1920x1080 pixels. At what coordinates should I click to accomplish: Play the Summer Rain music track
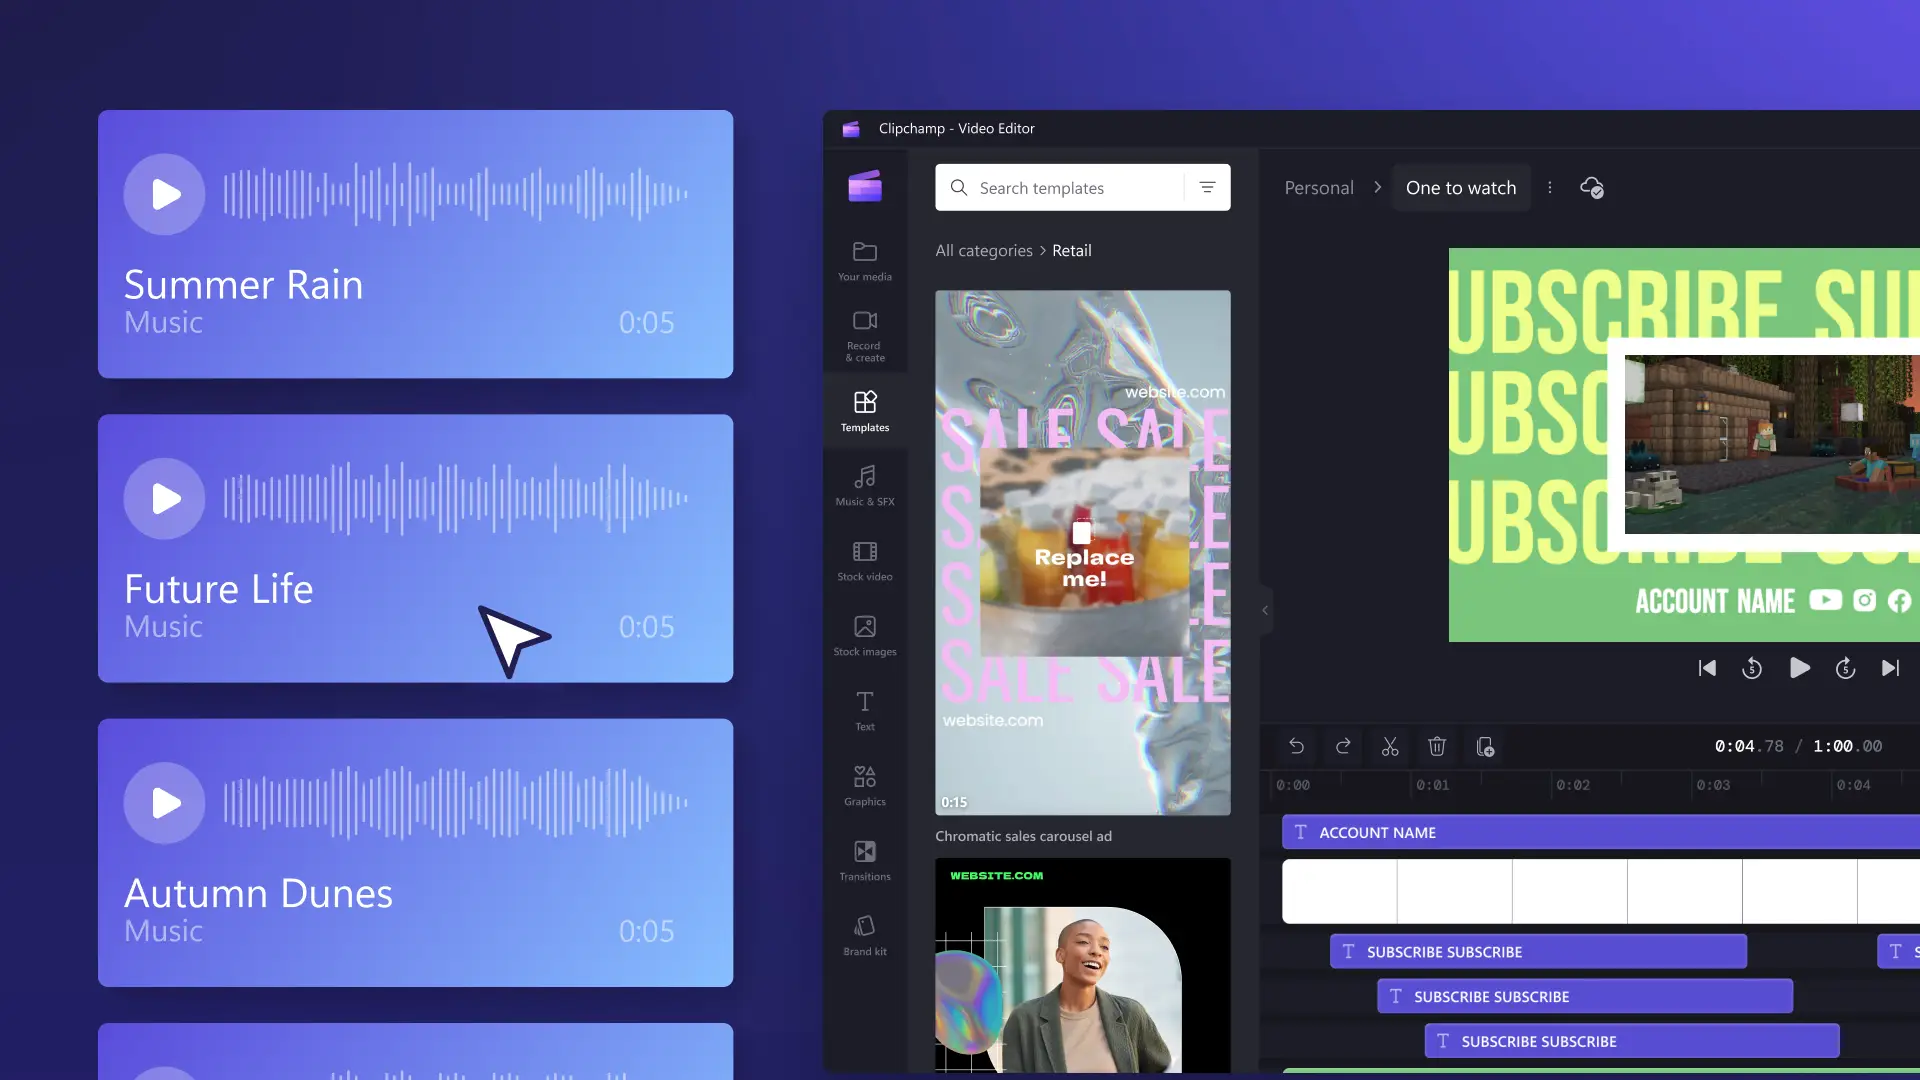click(165, 193)
